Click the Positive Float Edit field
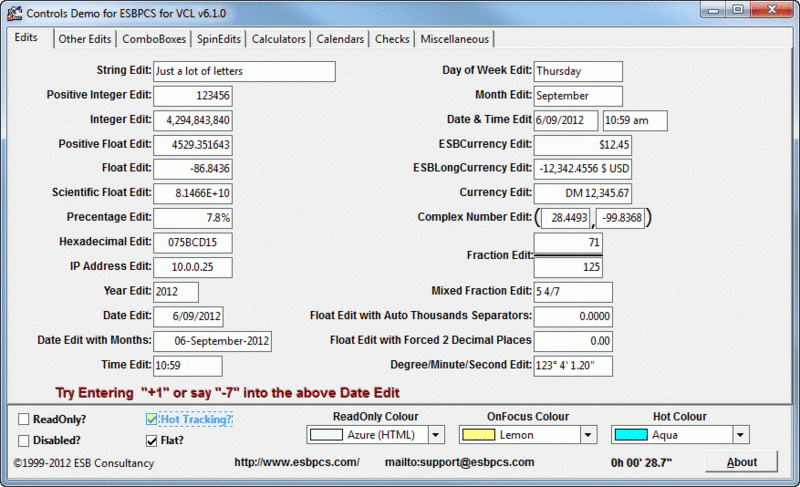This screenshot has width=800, height=487. click(193, 145)
